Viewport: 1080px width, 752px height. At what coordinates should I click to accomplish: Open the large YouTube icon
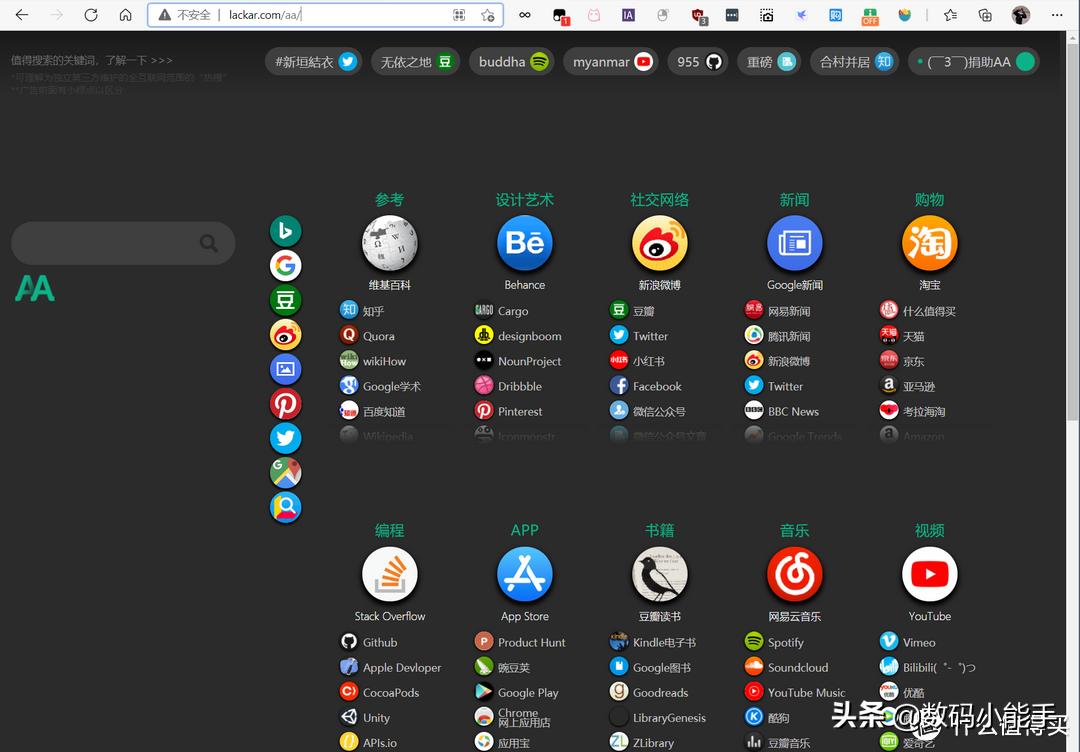point(930,574)
